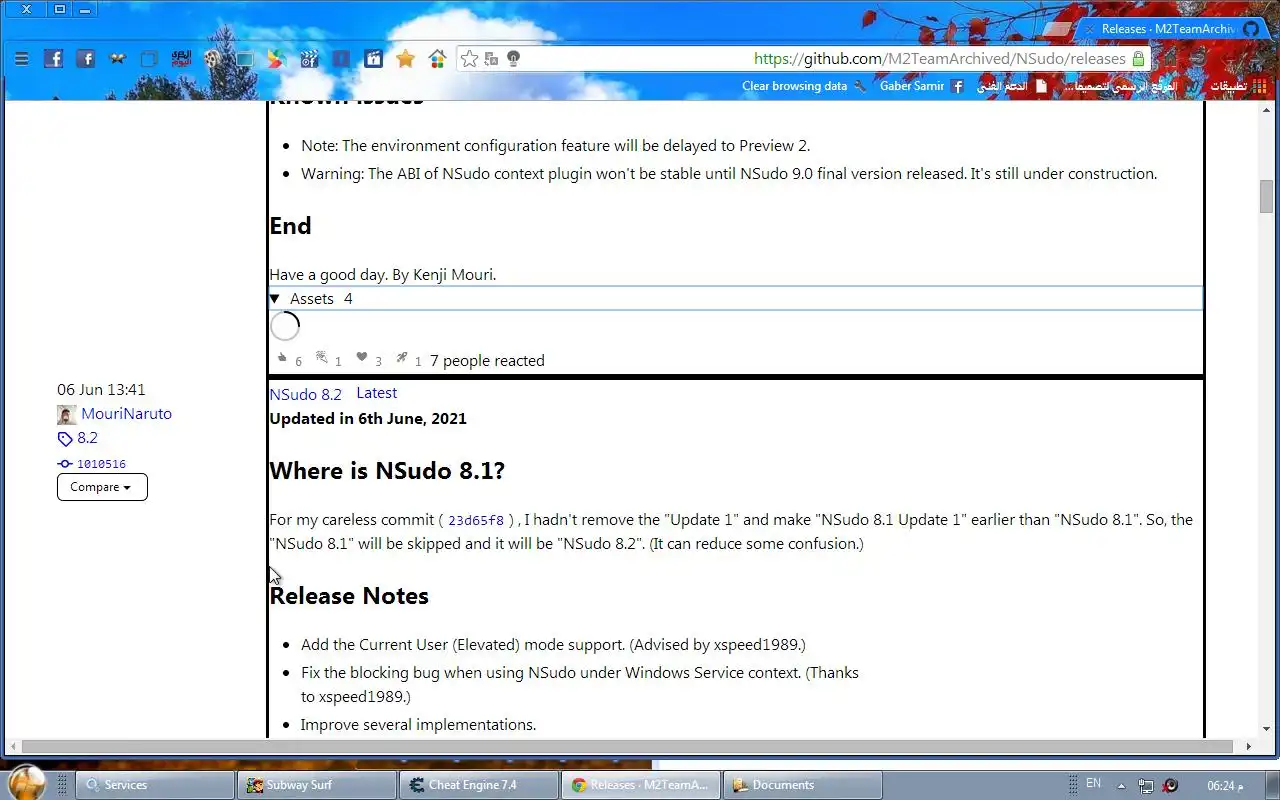The height and width of the screenshot is (800, 1280).
Task: Click the colorful home extension icon
Action: pos(437,59)
